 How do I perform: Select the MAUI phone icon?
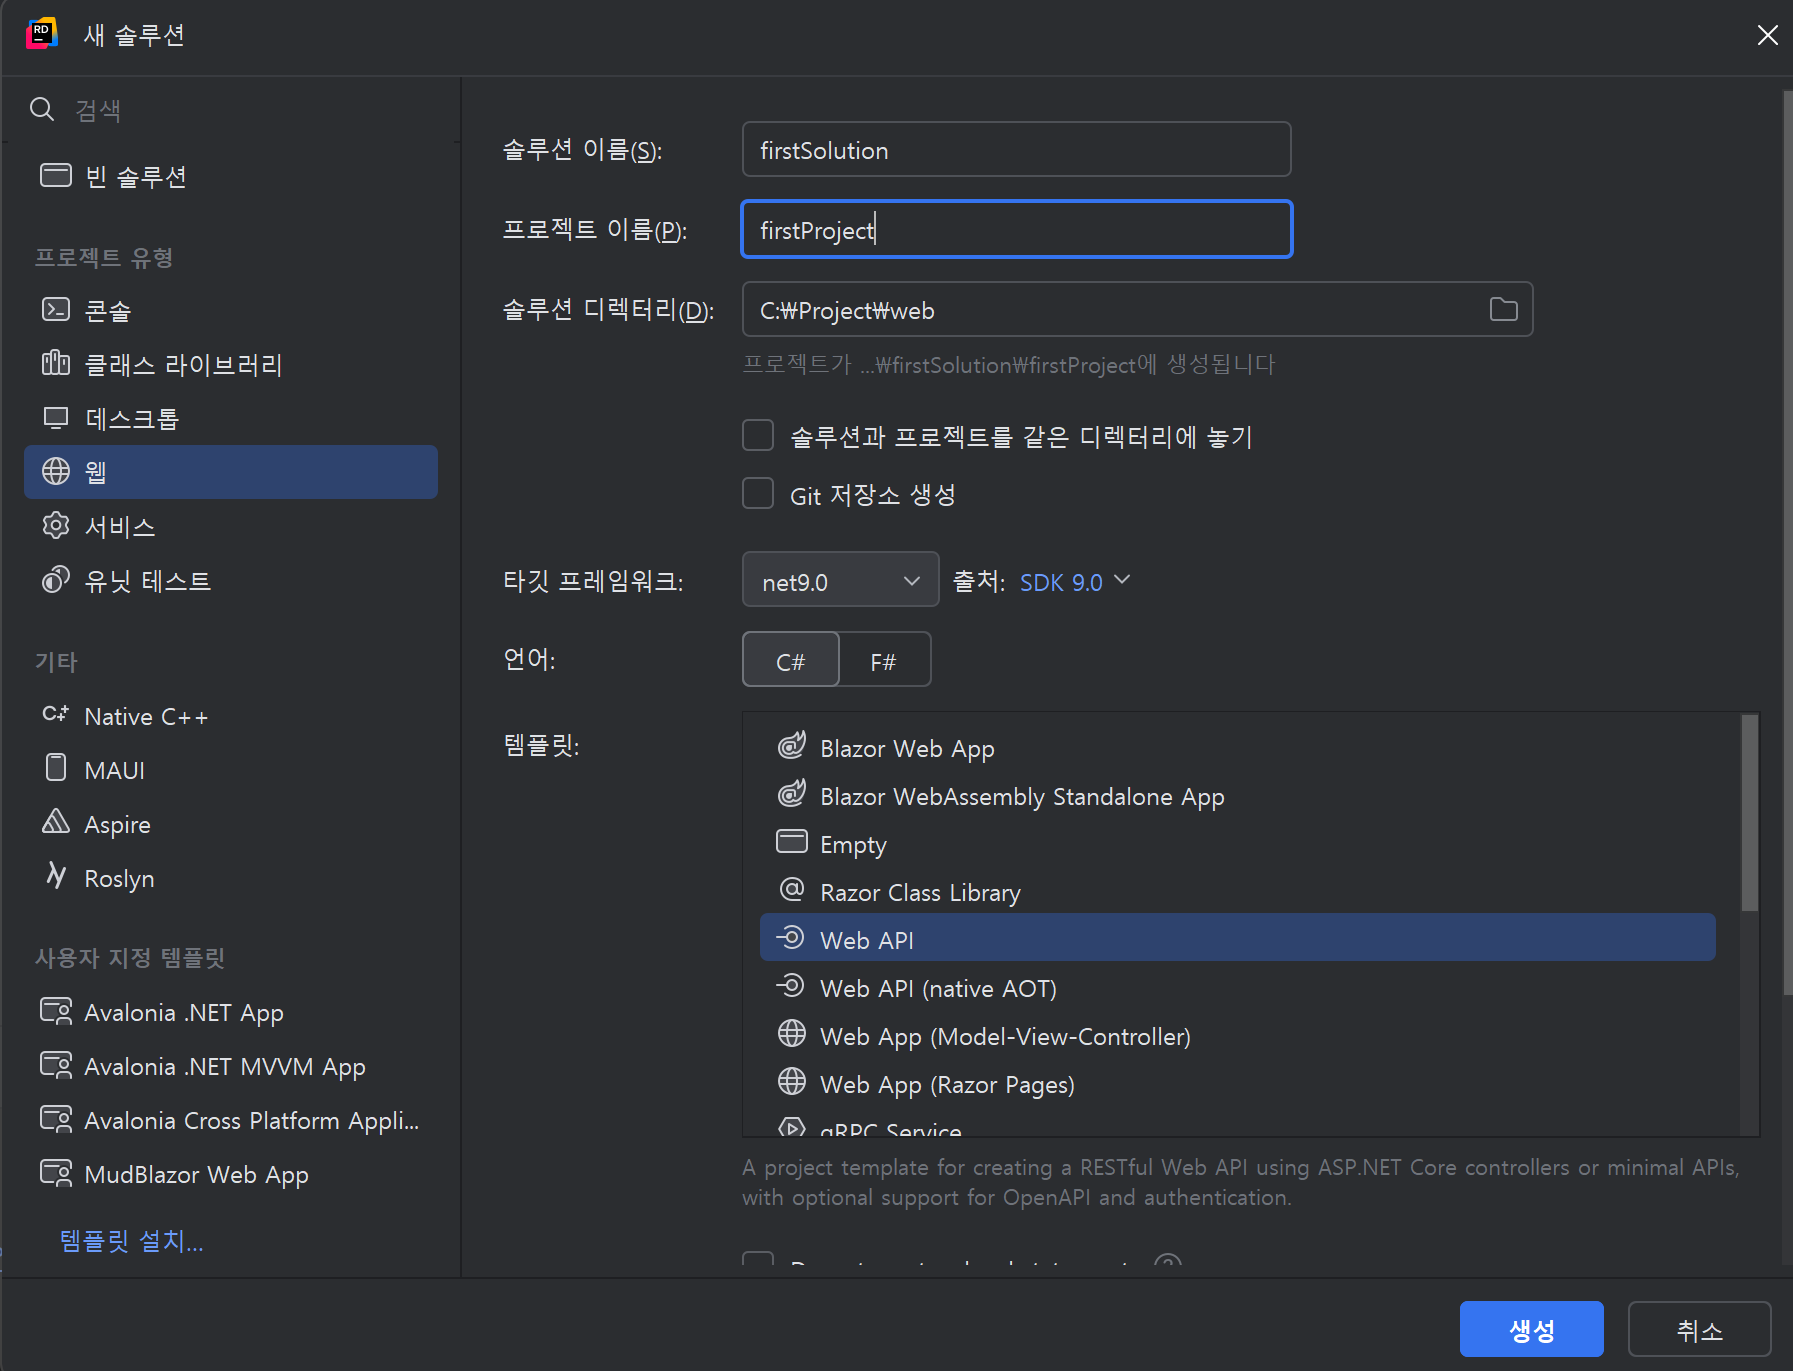coord(56,768)
